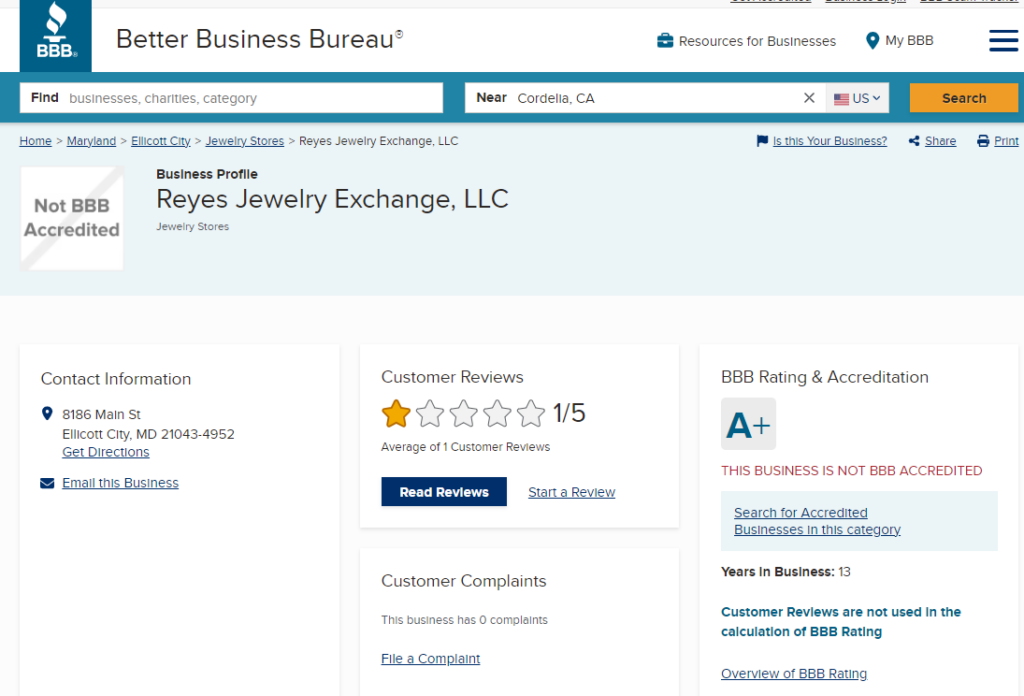Image resolution: width=1024 pixels, height=696 pixels.
Task: Click the BBB torch logo
Action: point(56,35)
